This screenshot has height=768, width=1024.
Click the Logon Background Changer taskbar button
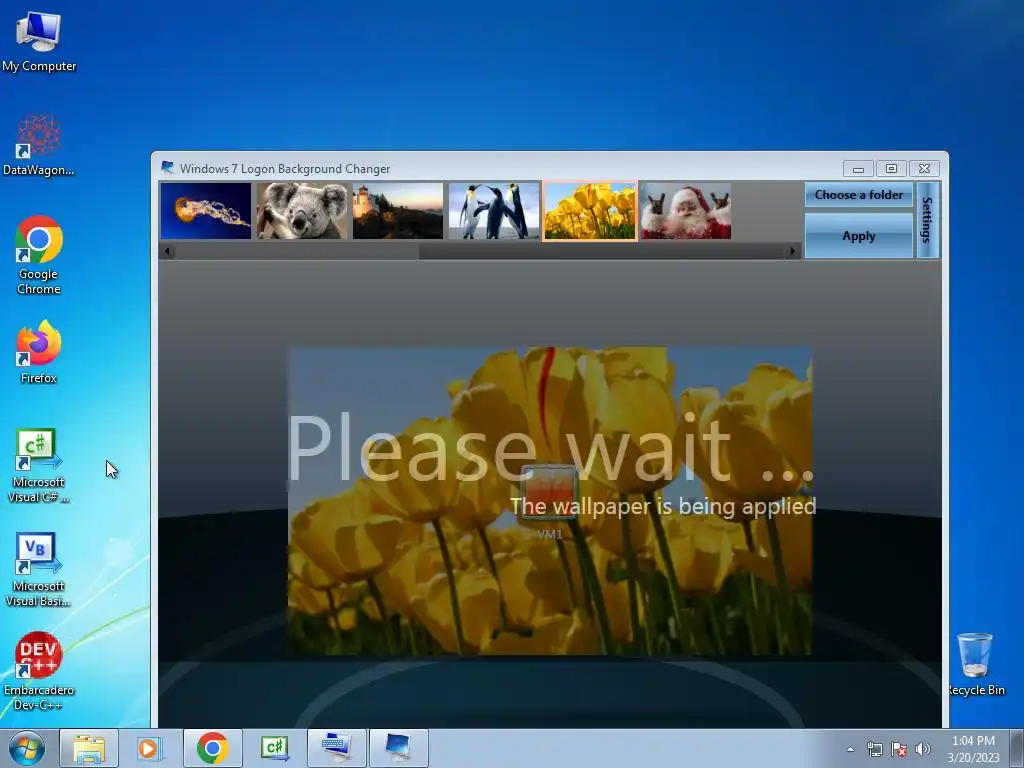pos(398,748)
